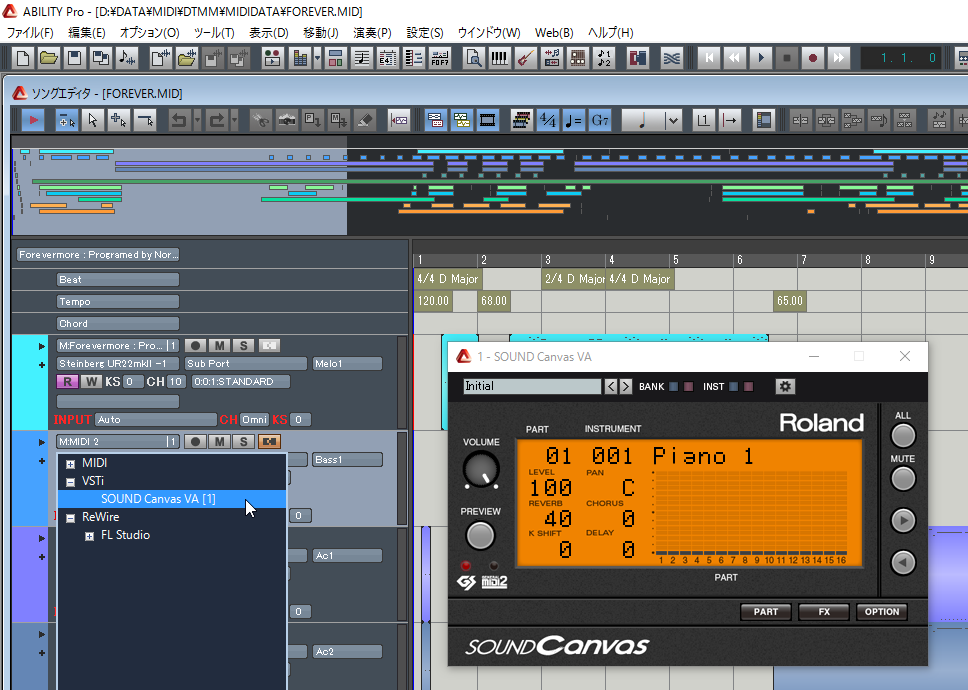Open the undo history dropdown arrow

click(197, 120)
